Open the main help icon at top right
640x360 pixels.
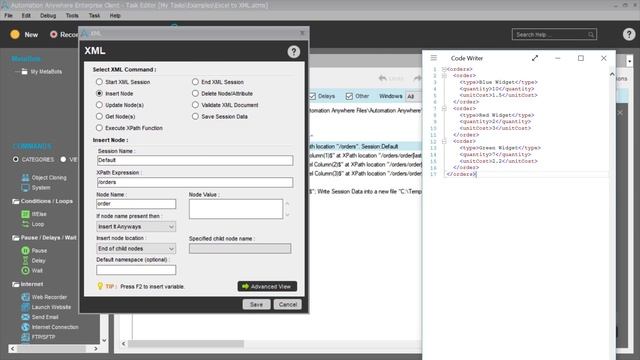pyautogui.click(x=629, y=34)
